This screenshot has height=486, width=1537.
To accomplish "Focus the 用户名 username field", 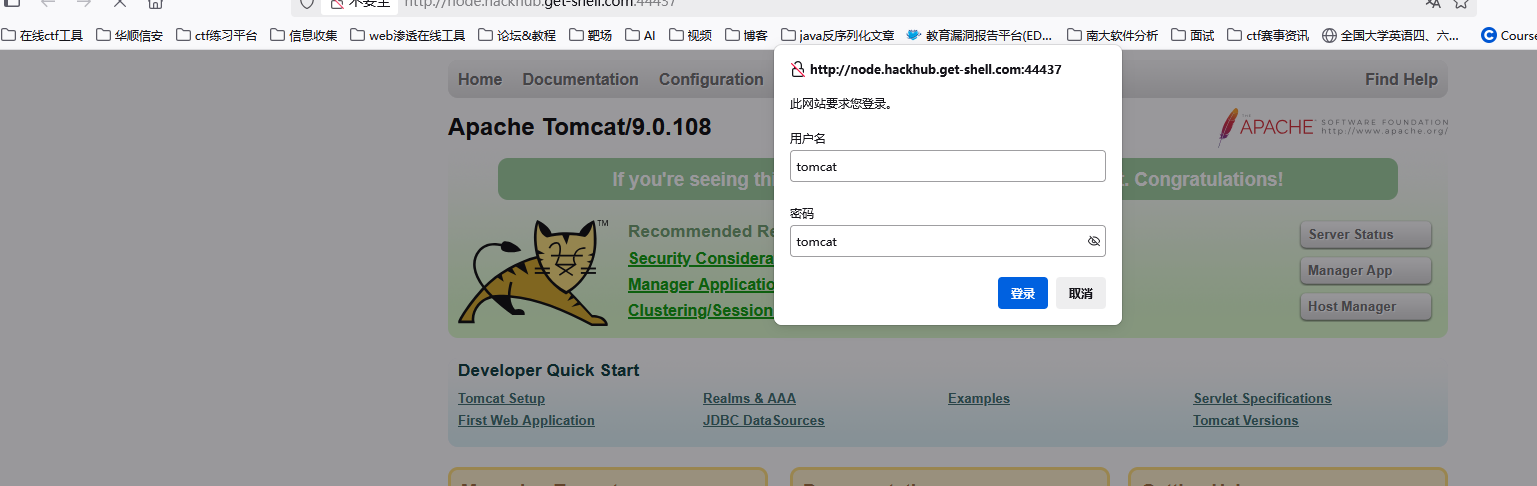I will 947,166.
